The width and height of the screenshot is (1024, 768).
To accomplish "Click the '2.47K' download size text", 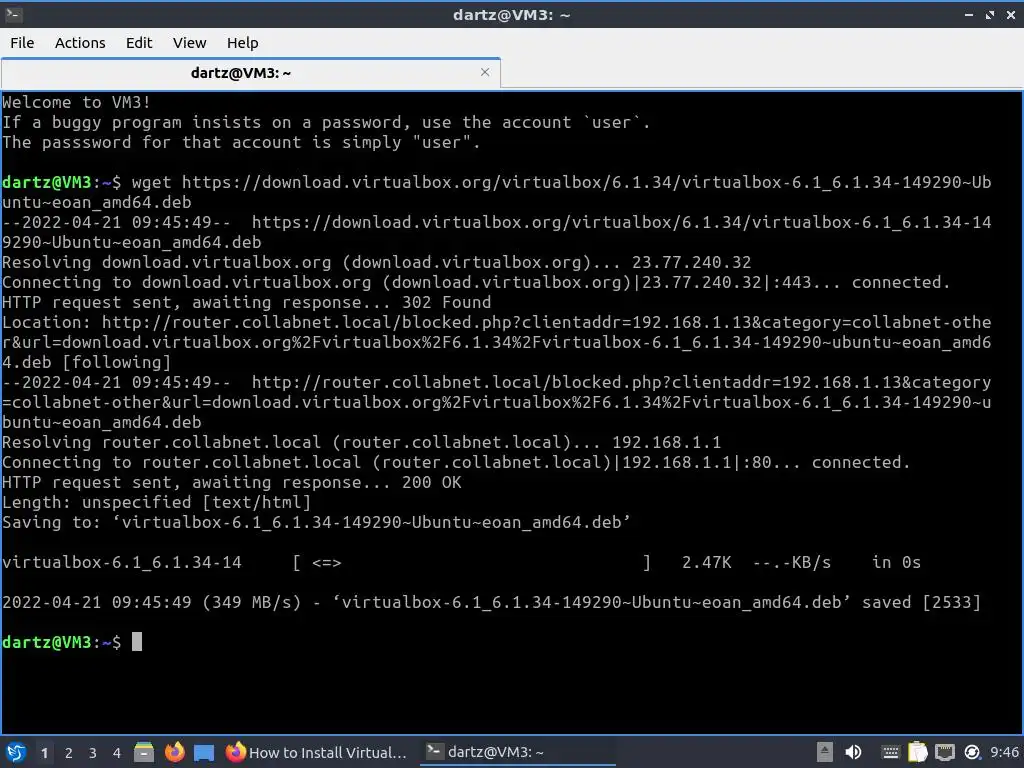I will point(707,562).
